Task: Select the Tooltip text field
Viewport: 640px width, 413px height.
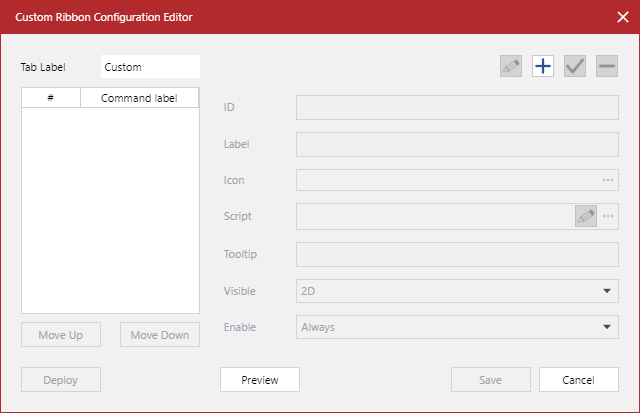Action: click(x=456, y=254)
